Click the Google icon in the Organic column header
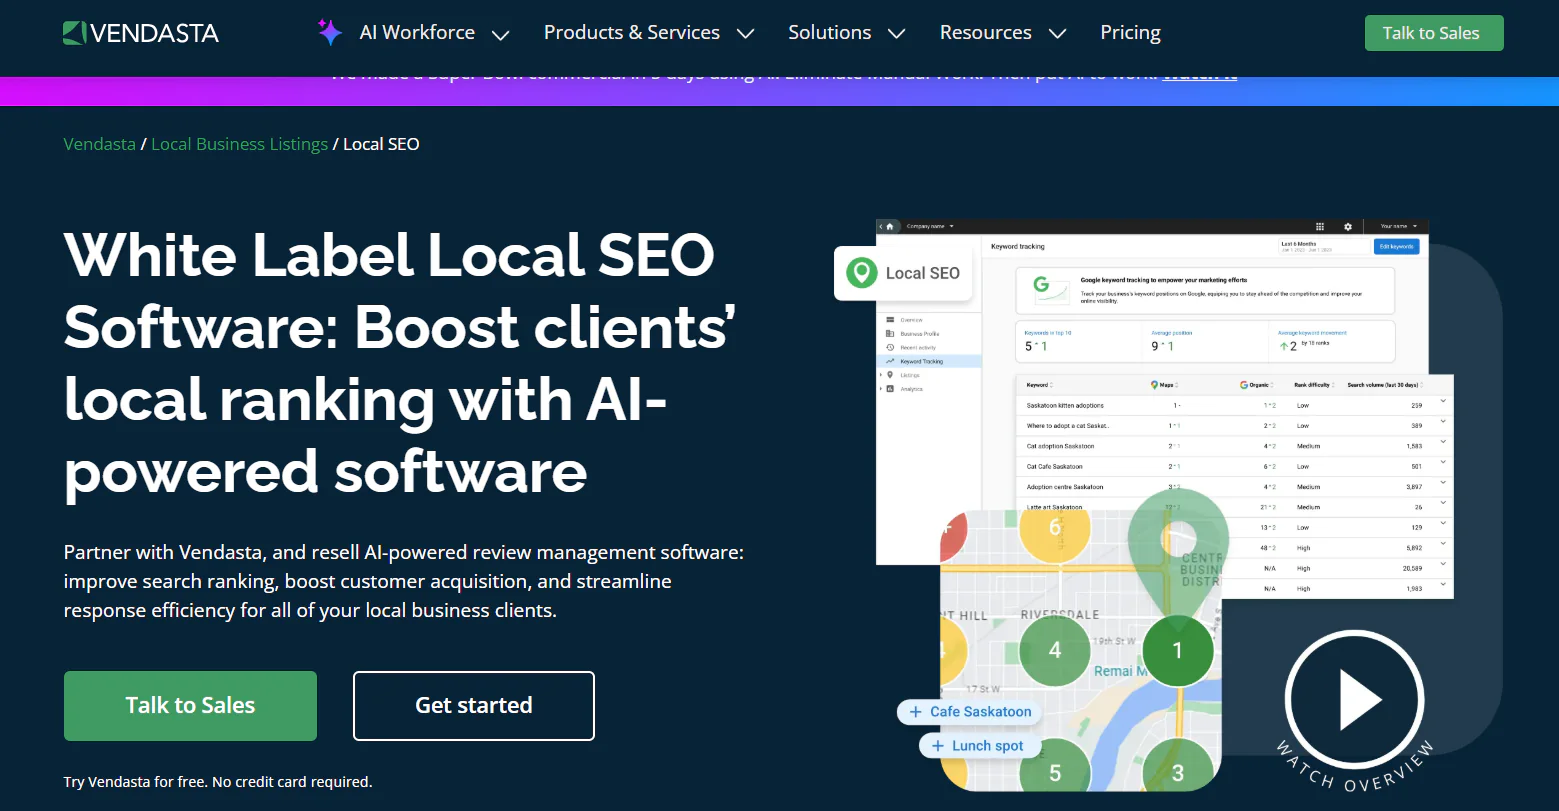Screen dimensions: 1559x811 [x=1244, y=385]
